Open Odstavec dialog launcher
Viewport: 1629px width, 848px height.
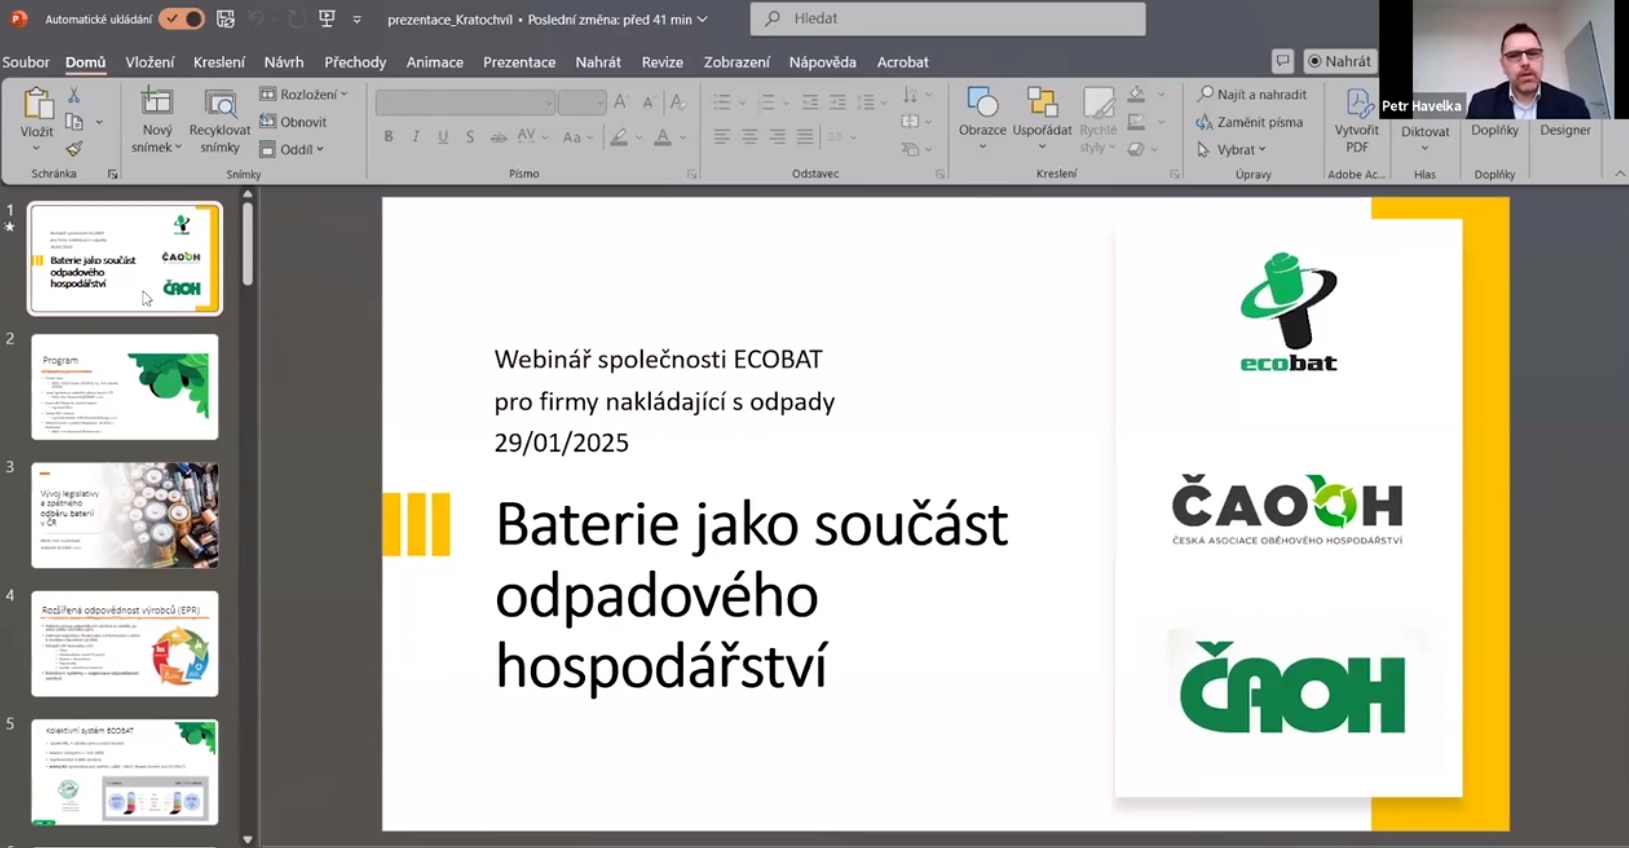click(940, 174)
